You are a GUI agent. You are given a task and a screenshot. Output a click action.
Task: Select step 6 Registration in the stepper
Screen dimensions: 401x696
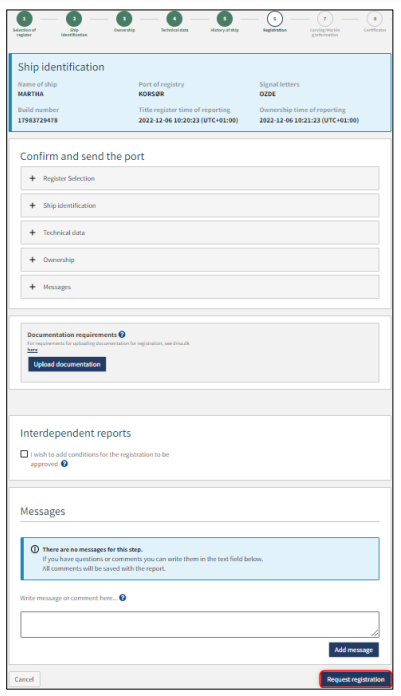pyautogui.click(x=275, y=19)
